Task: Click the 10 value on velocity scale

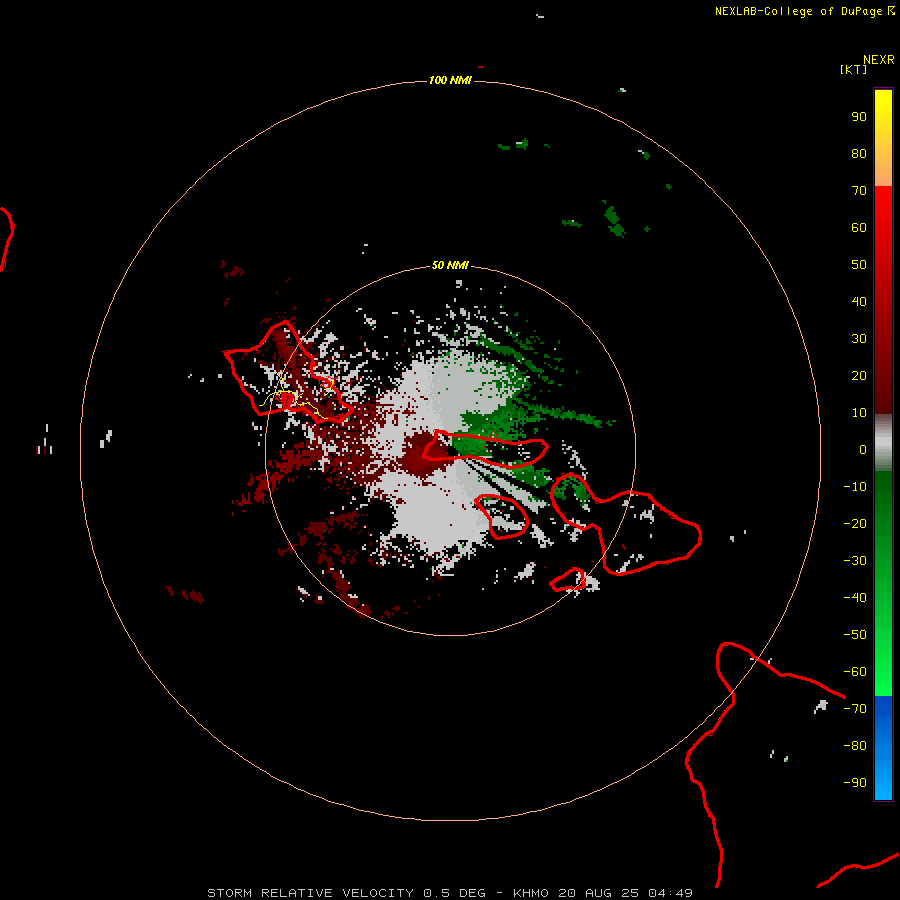Action: coord(859,413)
